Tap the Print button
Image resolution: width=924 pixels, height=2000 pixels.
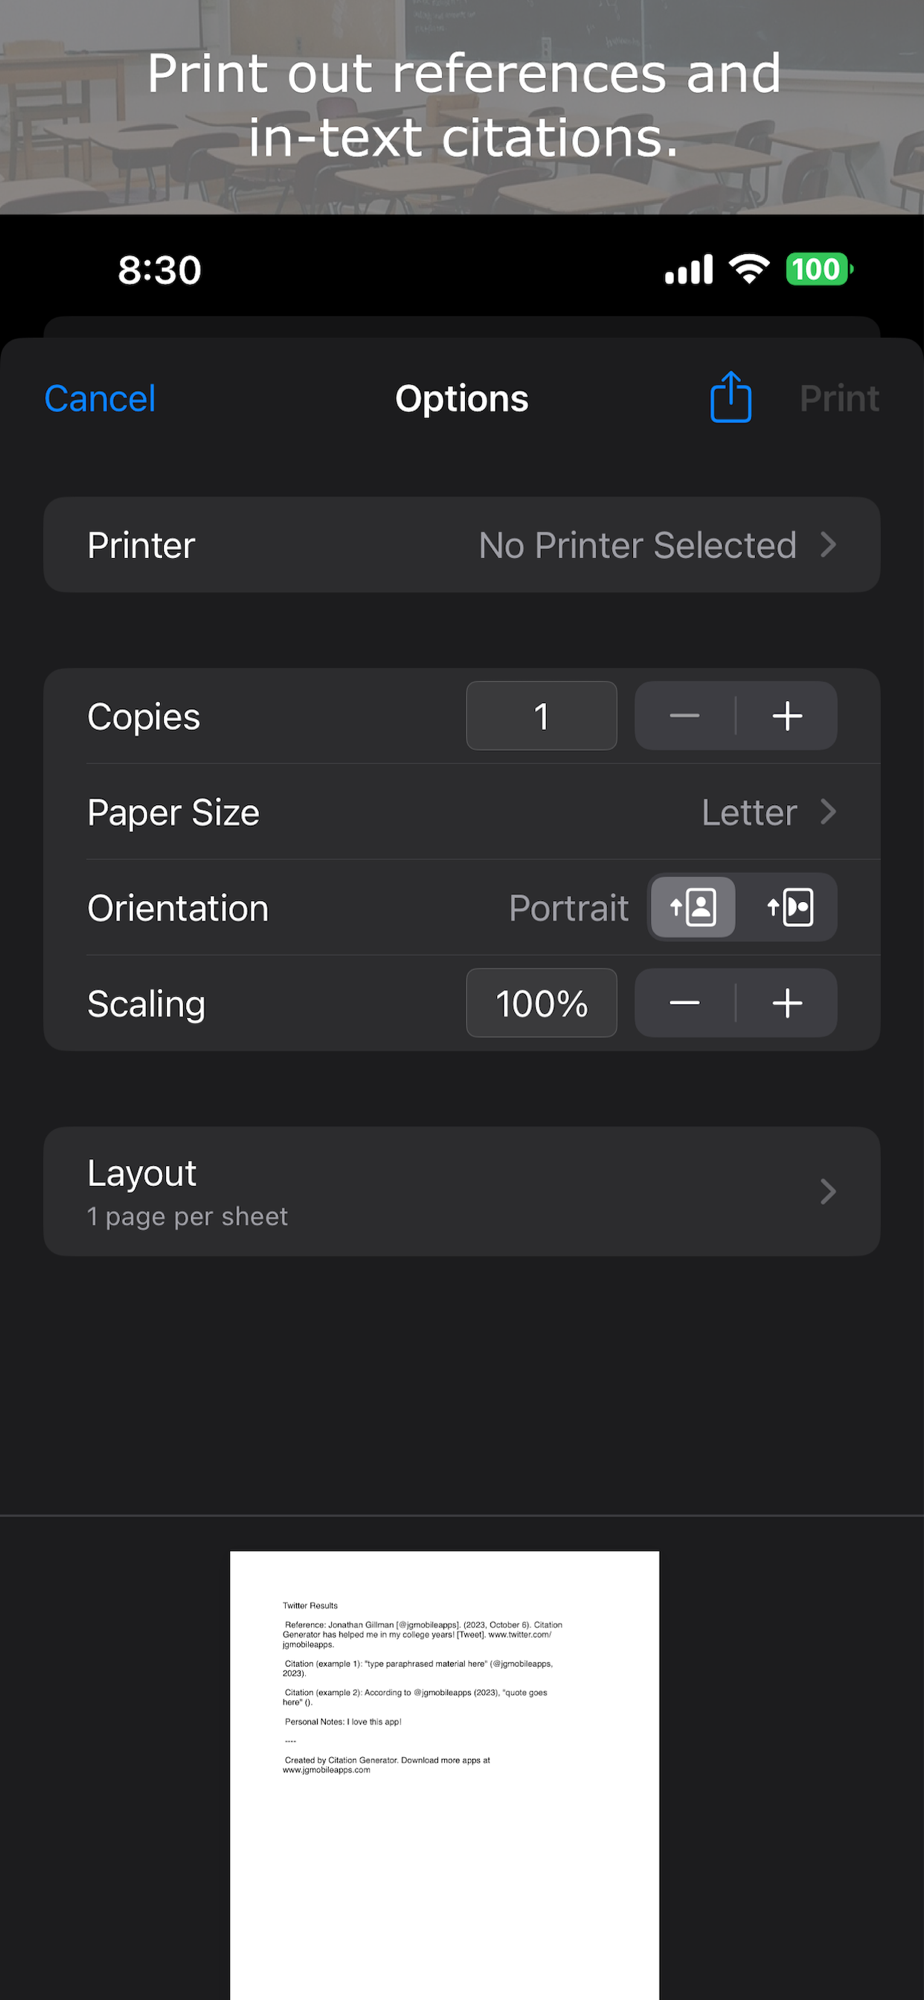coord(839,399)
